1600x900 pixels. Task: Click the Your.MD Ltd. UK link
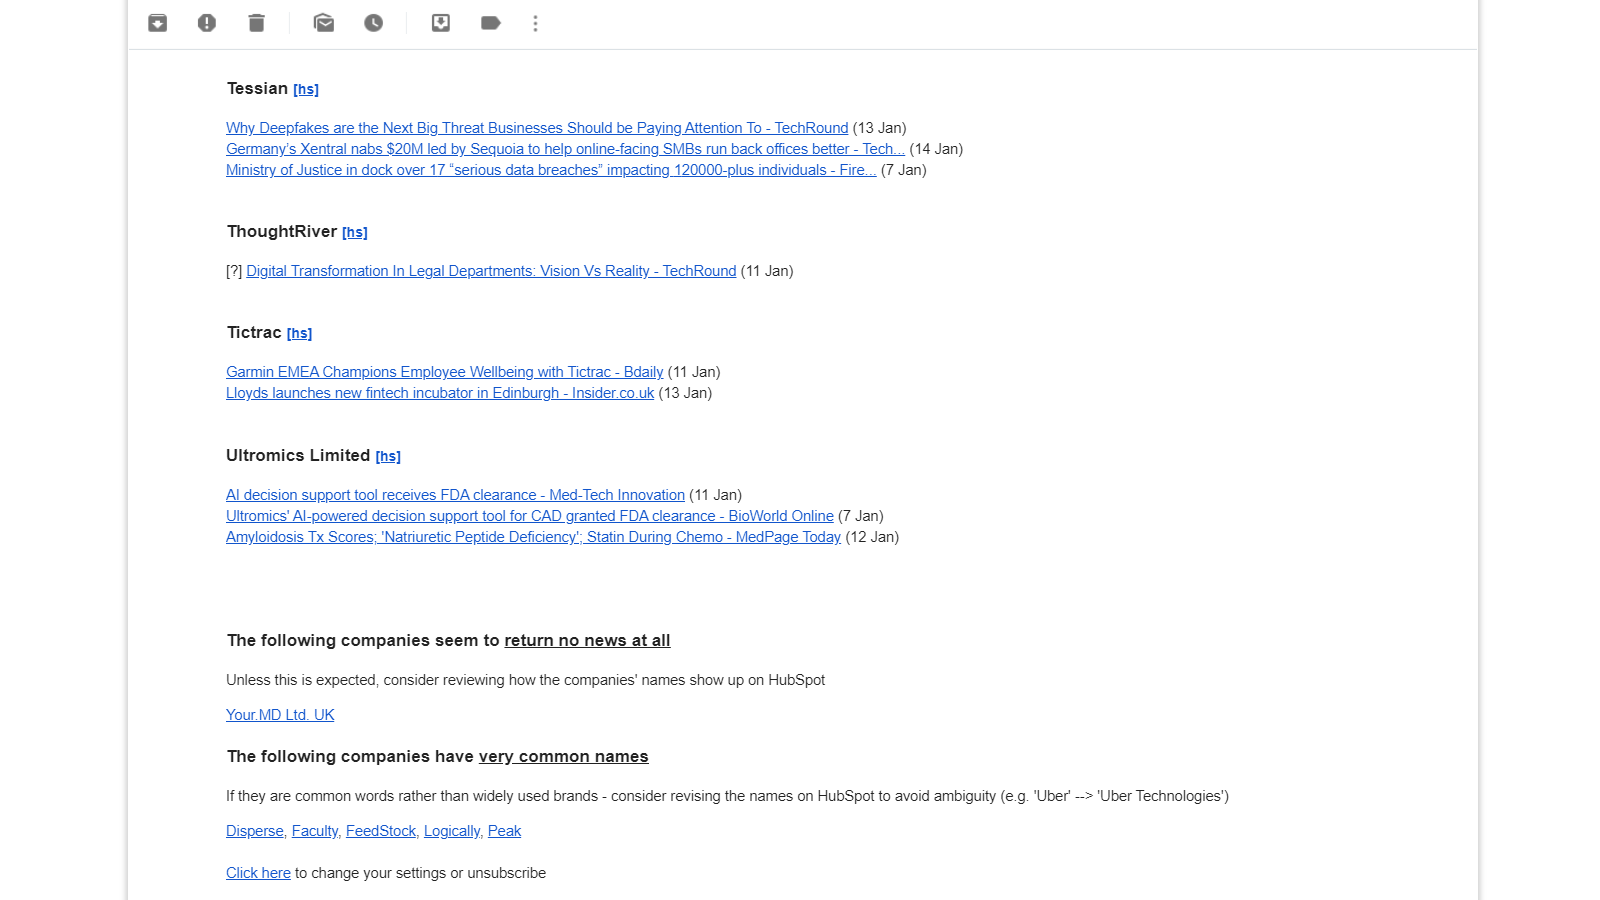point(280,715)
